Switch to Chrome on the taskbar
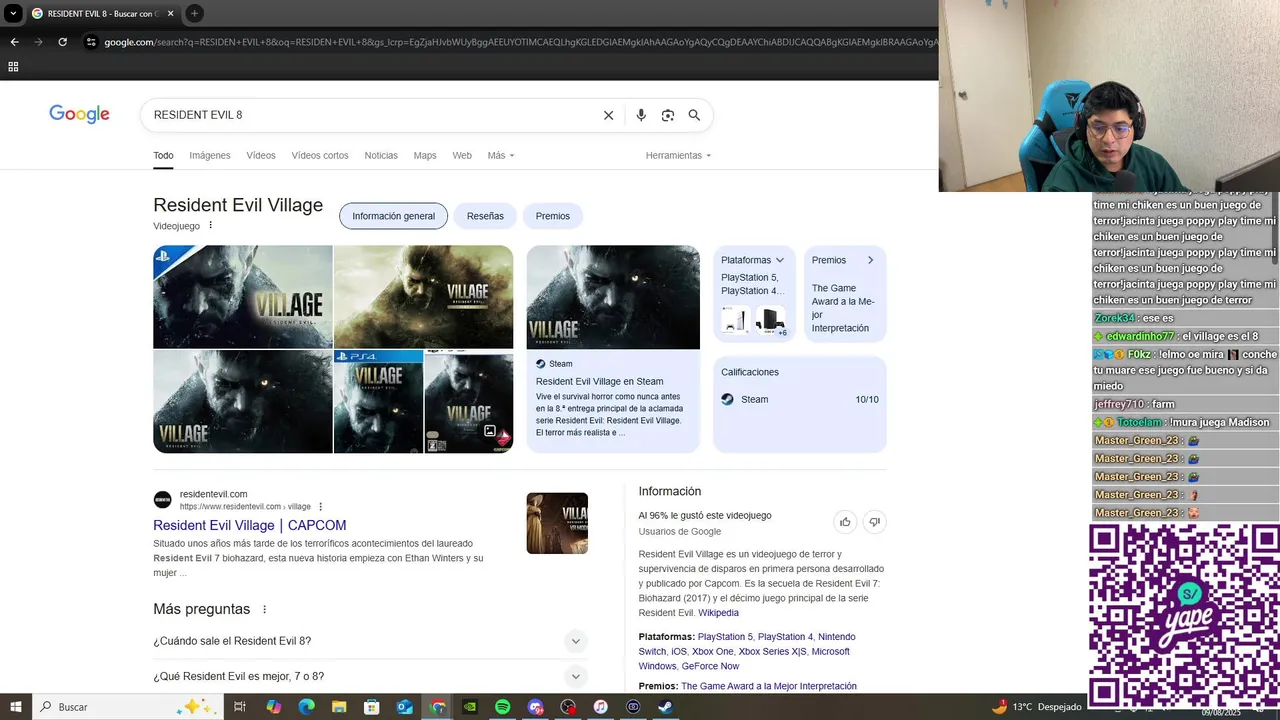This screenshot has width=1280, height=720. coord(437,707)
